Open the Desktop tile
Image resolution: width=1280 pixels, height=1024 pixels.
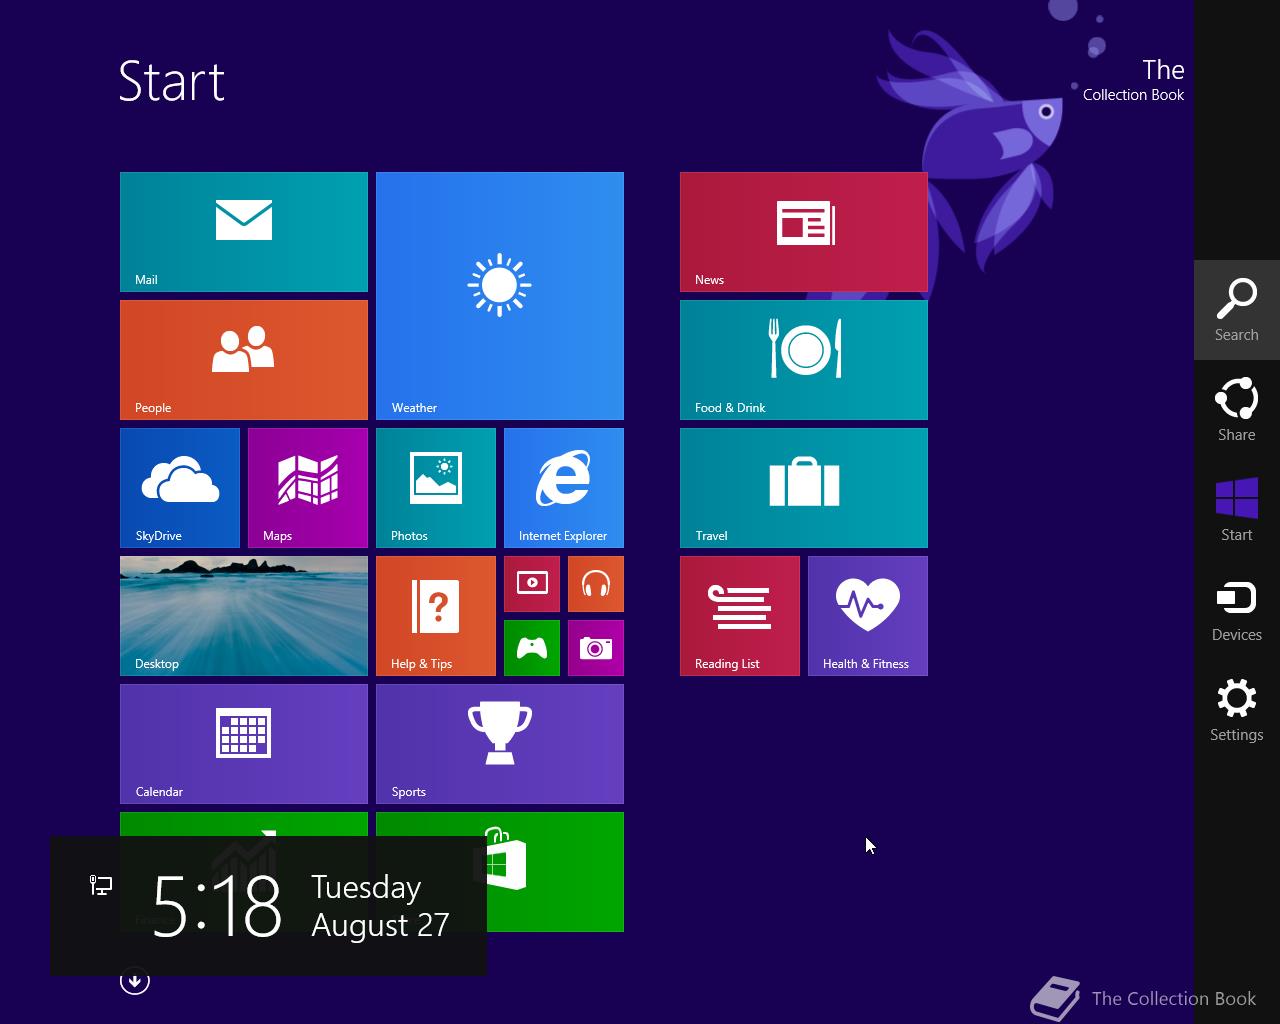point(244,616)
